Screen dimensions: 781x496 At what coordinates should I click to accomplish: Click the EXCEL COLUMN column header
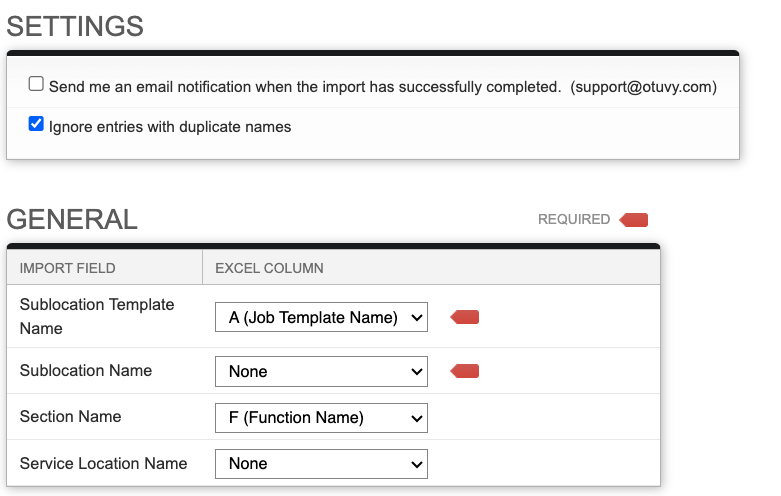click(269, 268)
